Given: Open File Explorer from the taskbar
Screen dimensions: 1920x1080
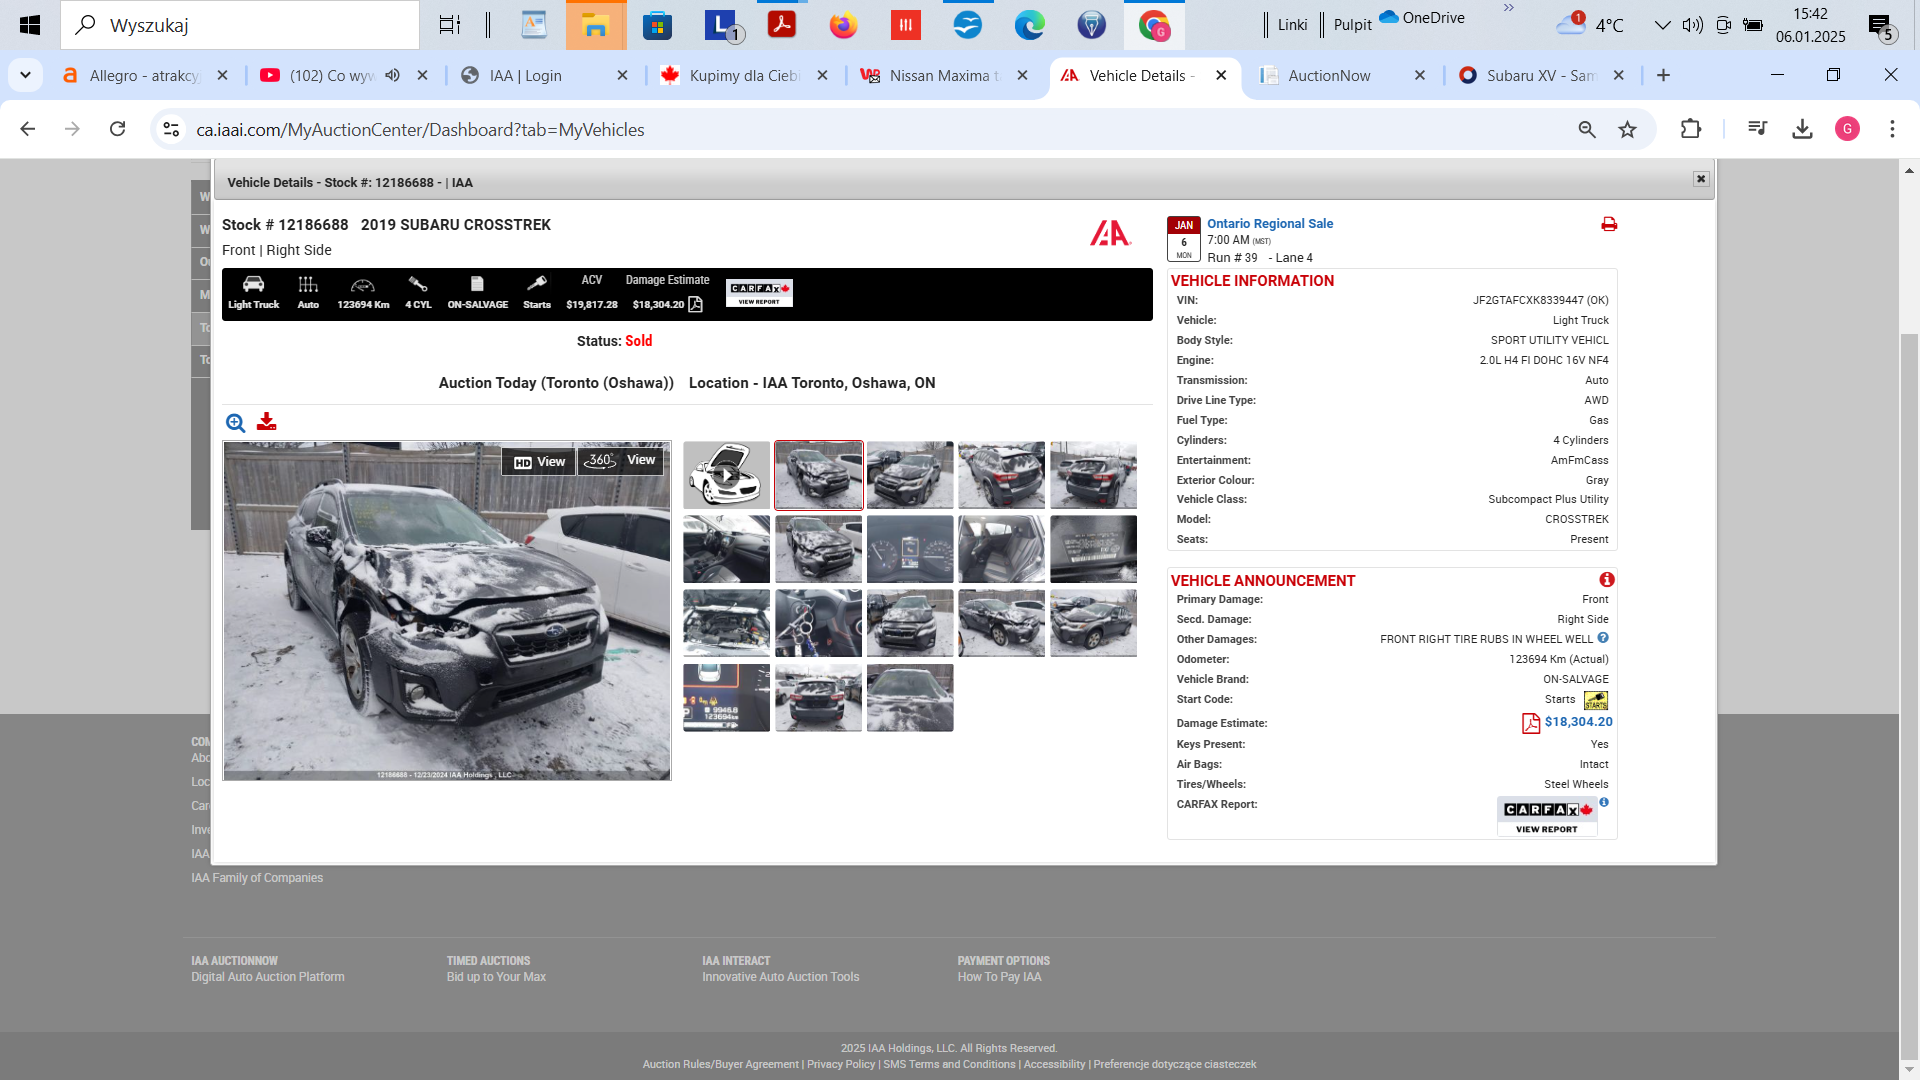Looking at the screenshot, I should [596, 25].
